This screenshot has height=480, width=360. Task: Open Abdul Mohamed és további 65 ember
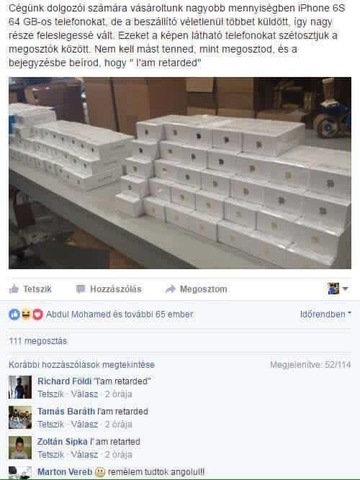coord(119,314)
